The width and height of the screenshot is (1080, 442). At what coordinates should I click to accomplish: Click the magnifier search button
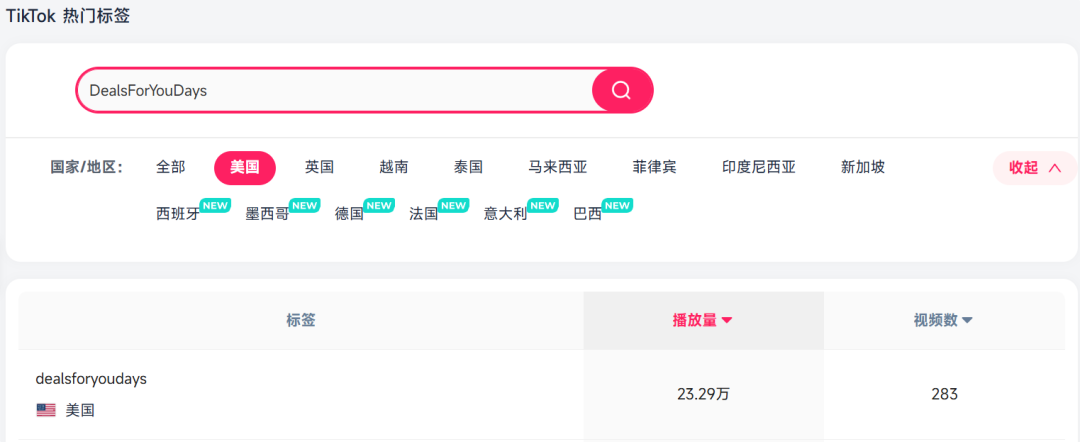point(621,90)
